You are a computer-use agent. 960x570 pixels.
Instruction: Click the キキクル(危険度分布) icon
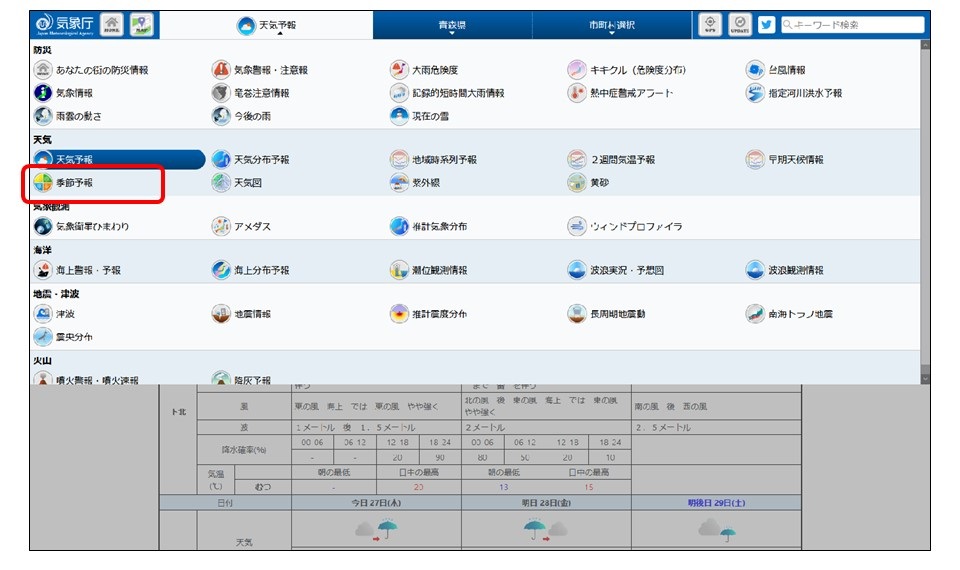click(577, 70)
